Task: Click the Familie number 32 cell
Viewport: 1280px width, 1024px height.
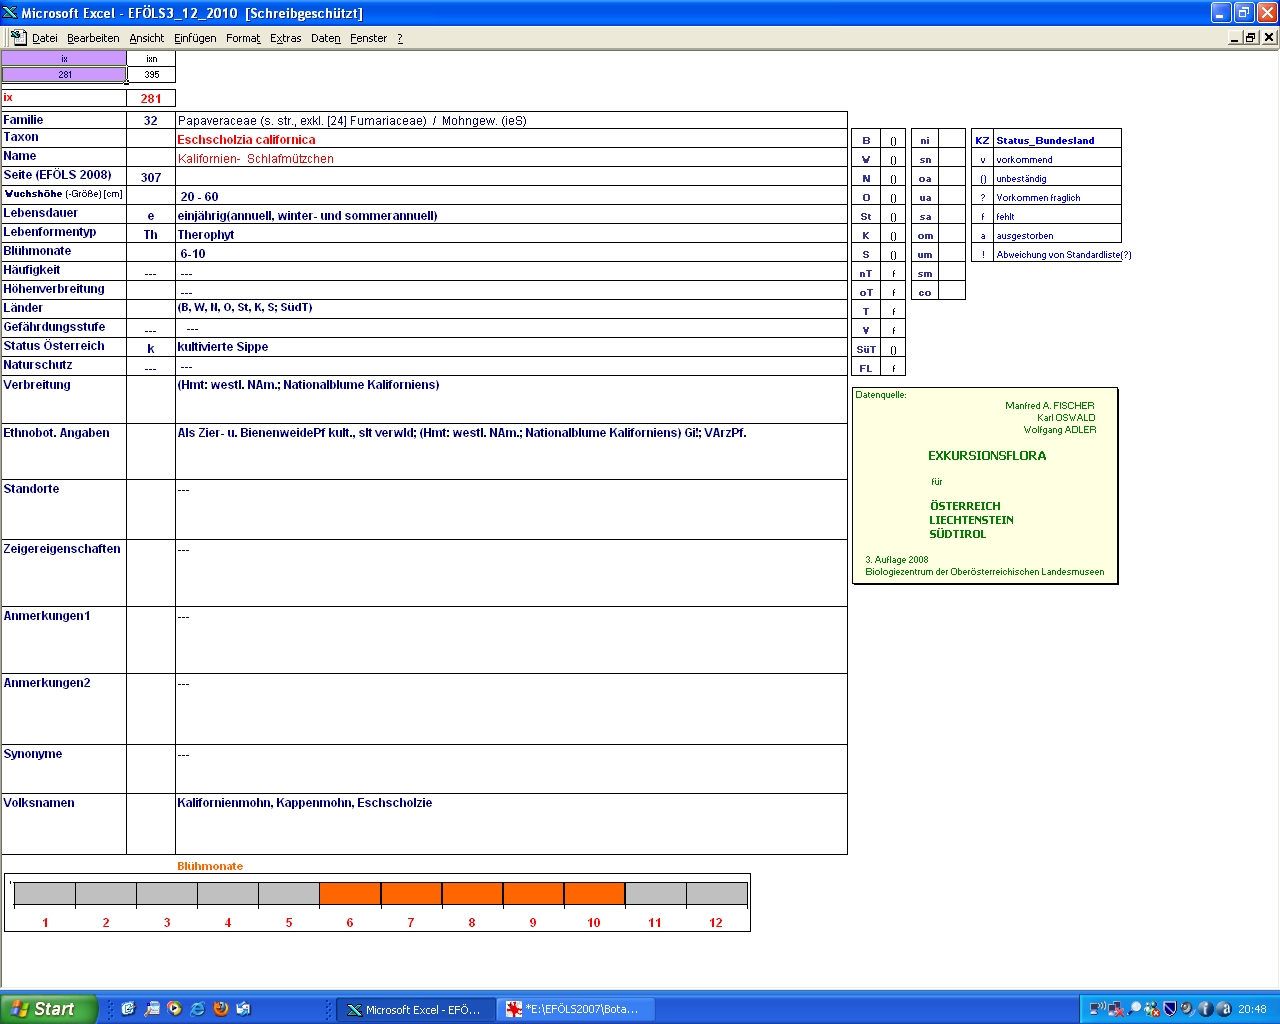Action: (x=151, y=120)
